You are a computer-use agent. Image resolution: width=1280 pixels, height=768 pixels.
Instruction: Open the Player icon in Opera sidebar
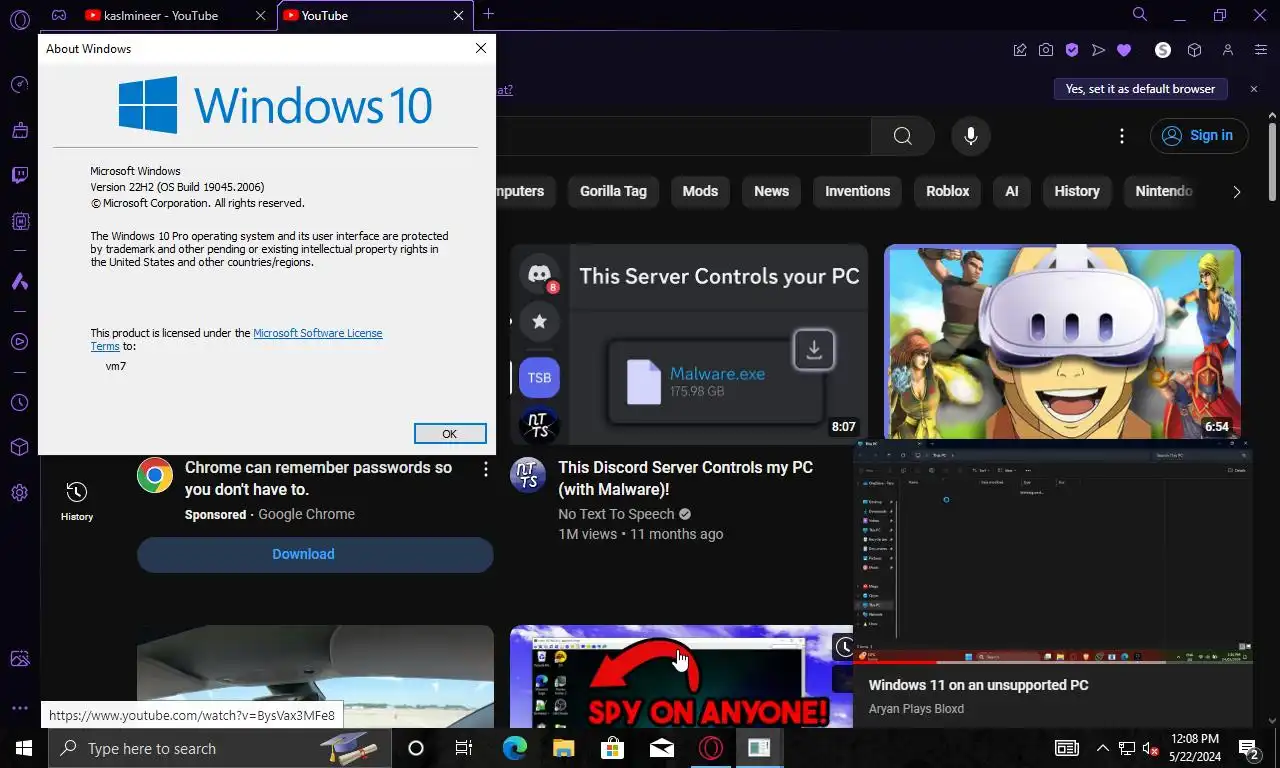(x=19, y=342)
